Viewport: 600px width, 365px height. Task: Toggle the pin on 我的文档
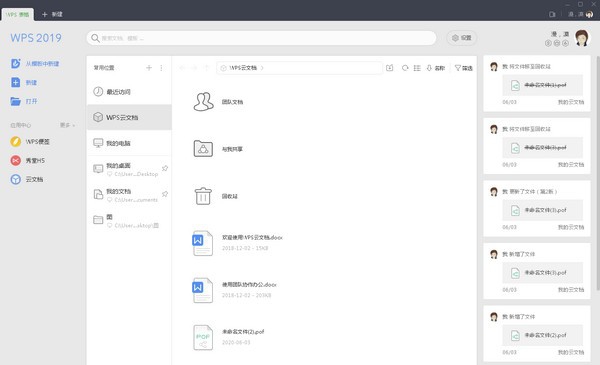[x=165, y=194]
